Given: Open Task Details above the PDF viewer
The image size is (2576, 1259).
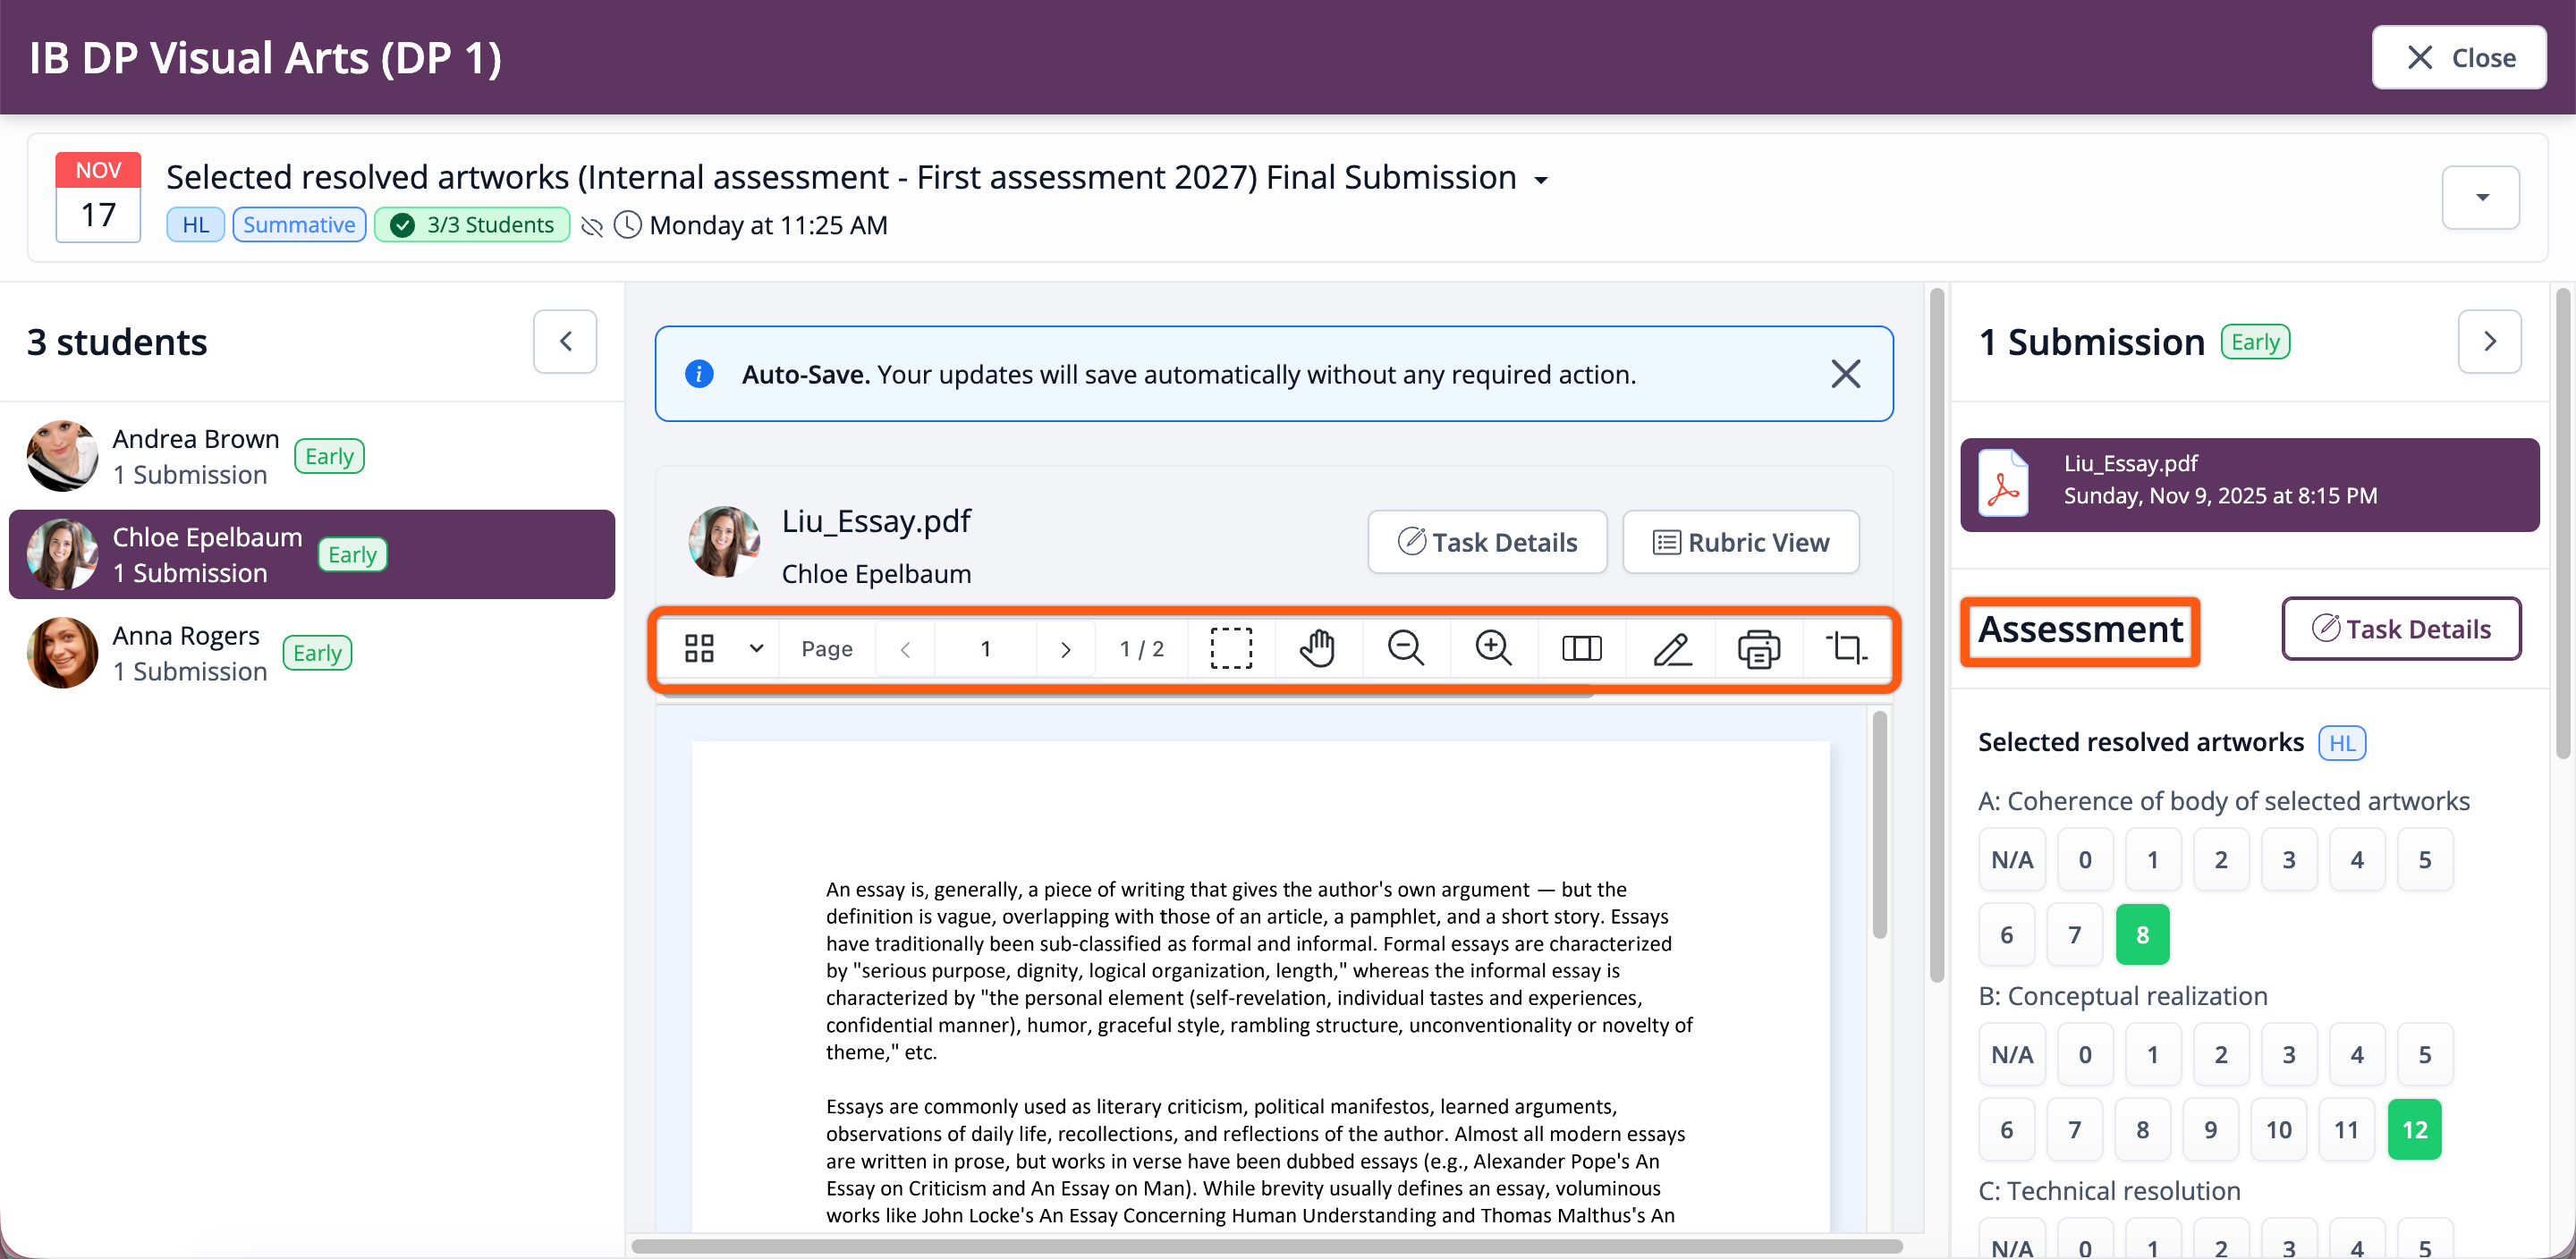Looking at the screenshot, I should click(1487, 542).
